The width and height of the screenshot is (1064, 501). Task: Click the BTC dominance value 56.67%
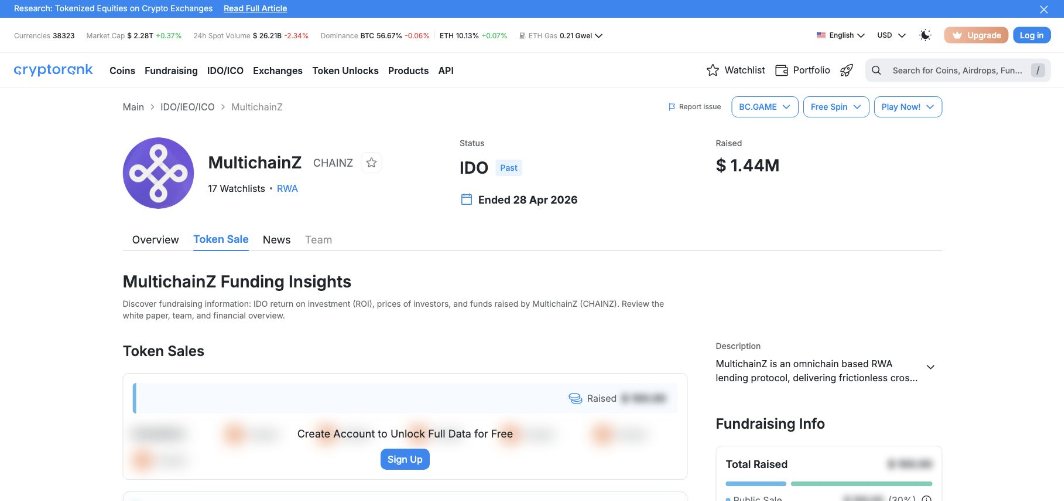[389, 35]
